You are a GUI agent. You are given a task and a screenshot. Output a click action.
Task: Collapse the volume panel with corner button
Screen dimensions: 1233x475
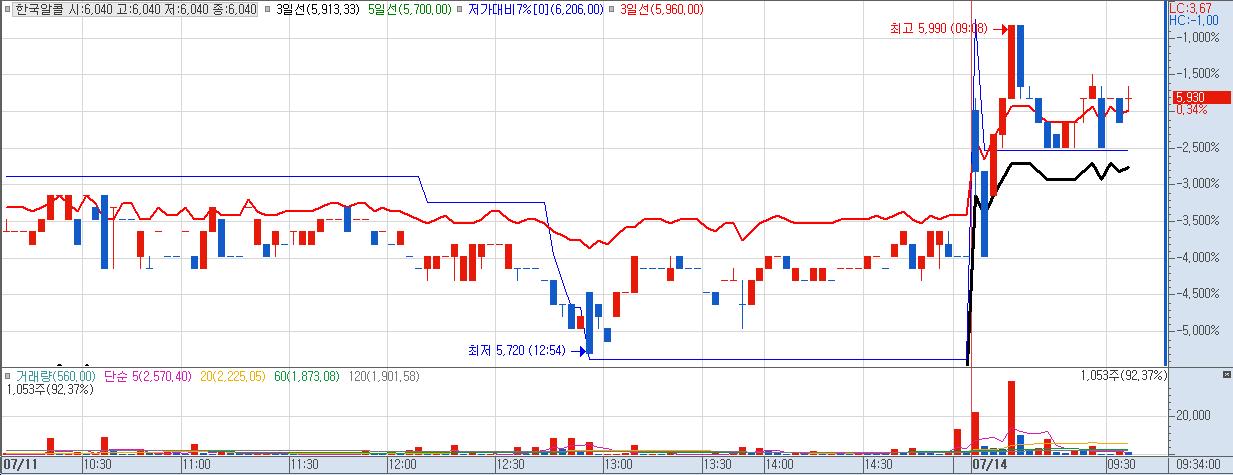[1228, 375]
